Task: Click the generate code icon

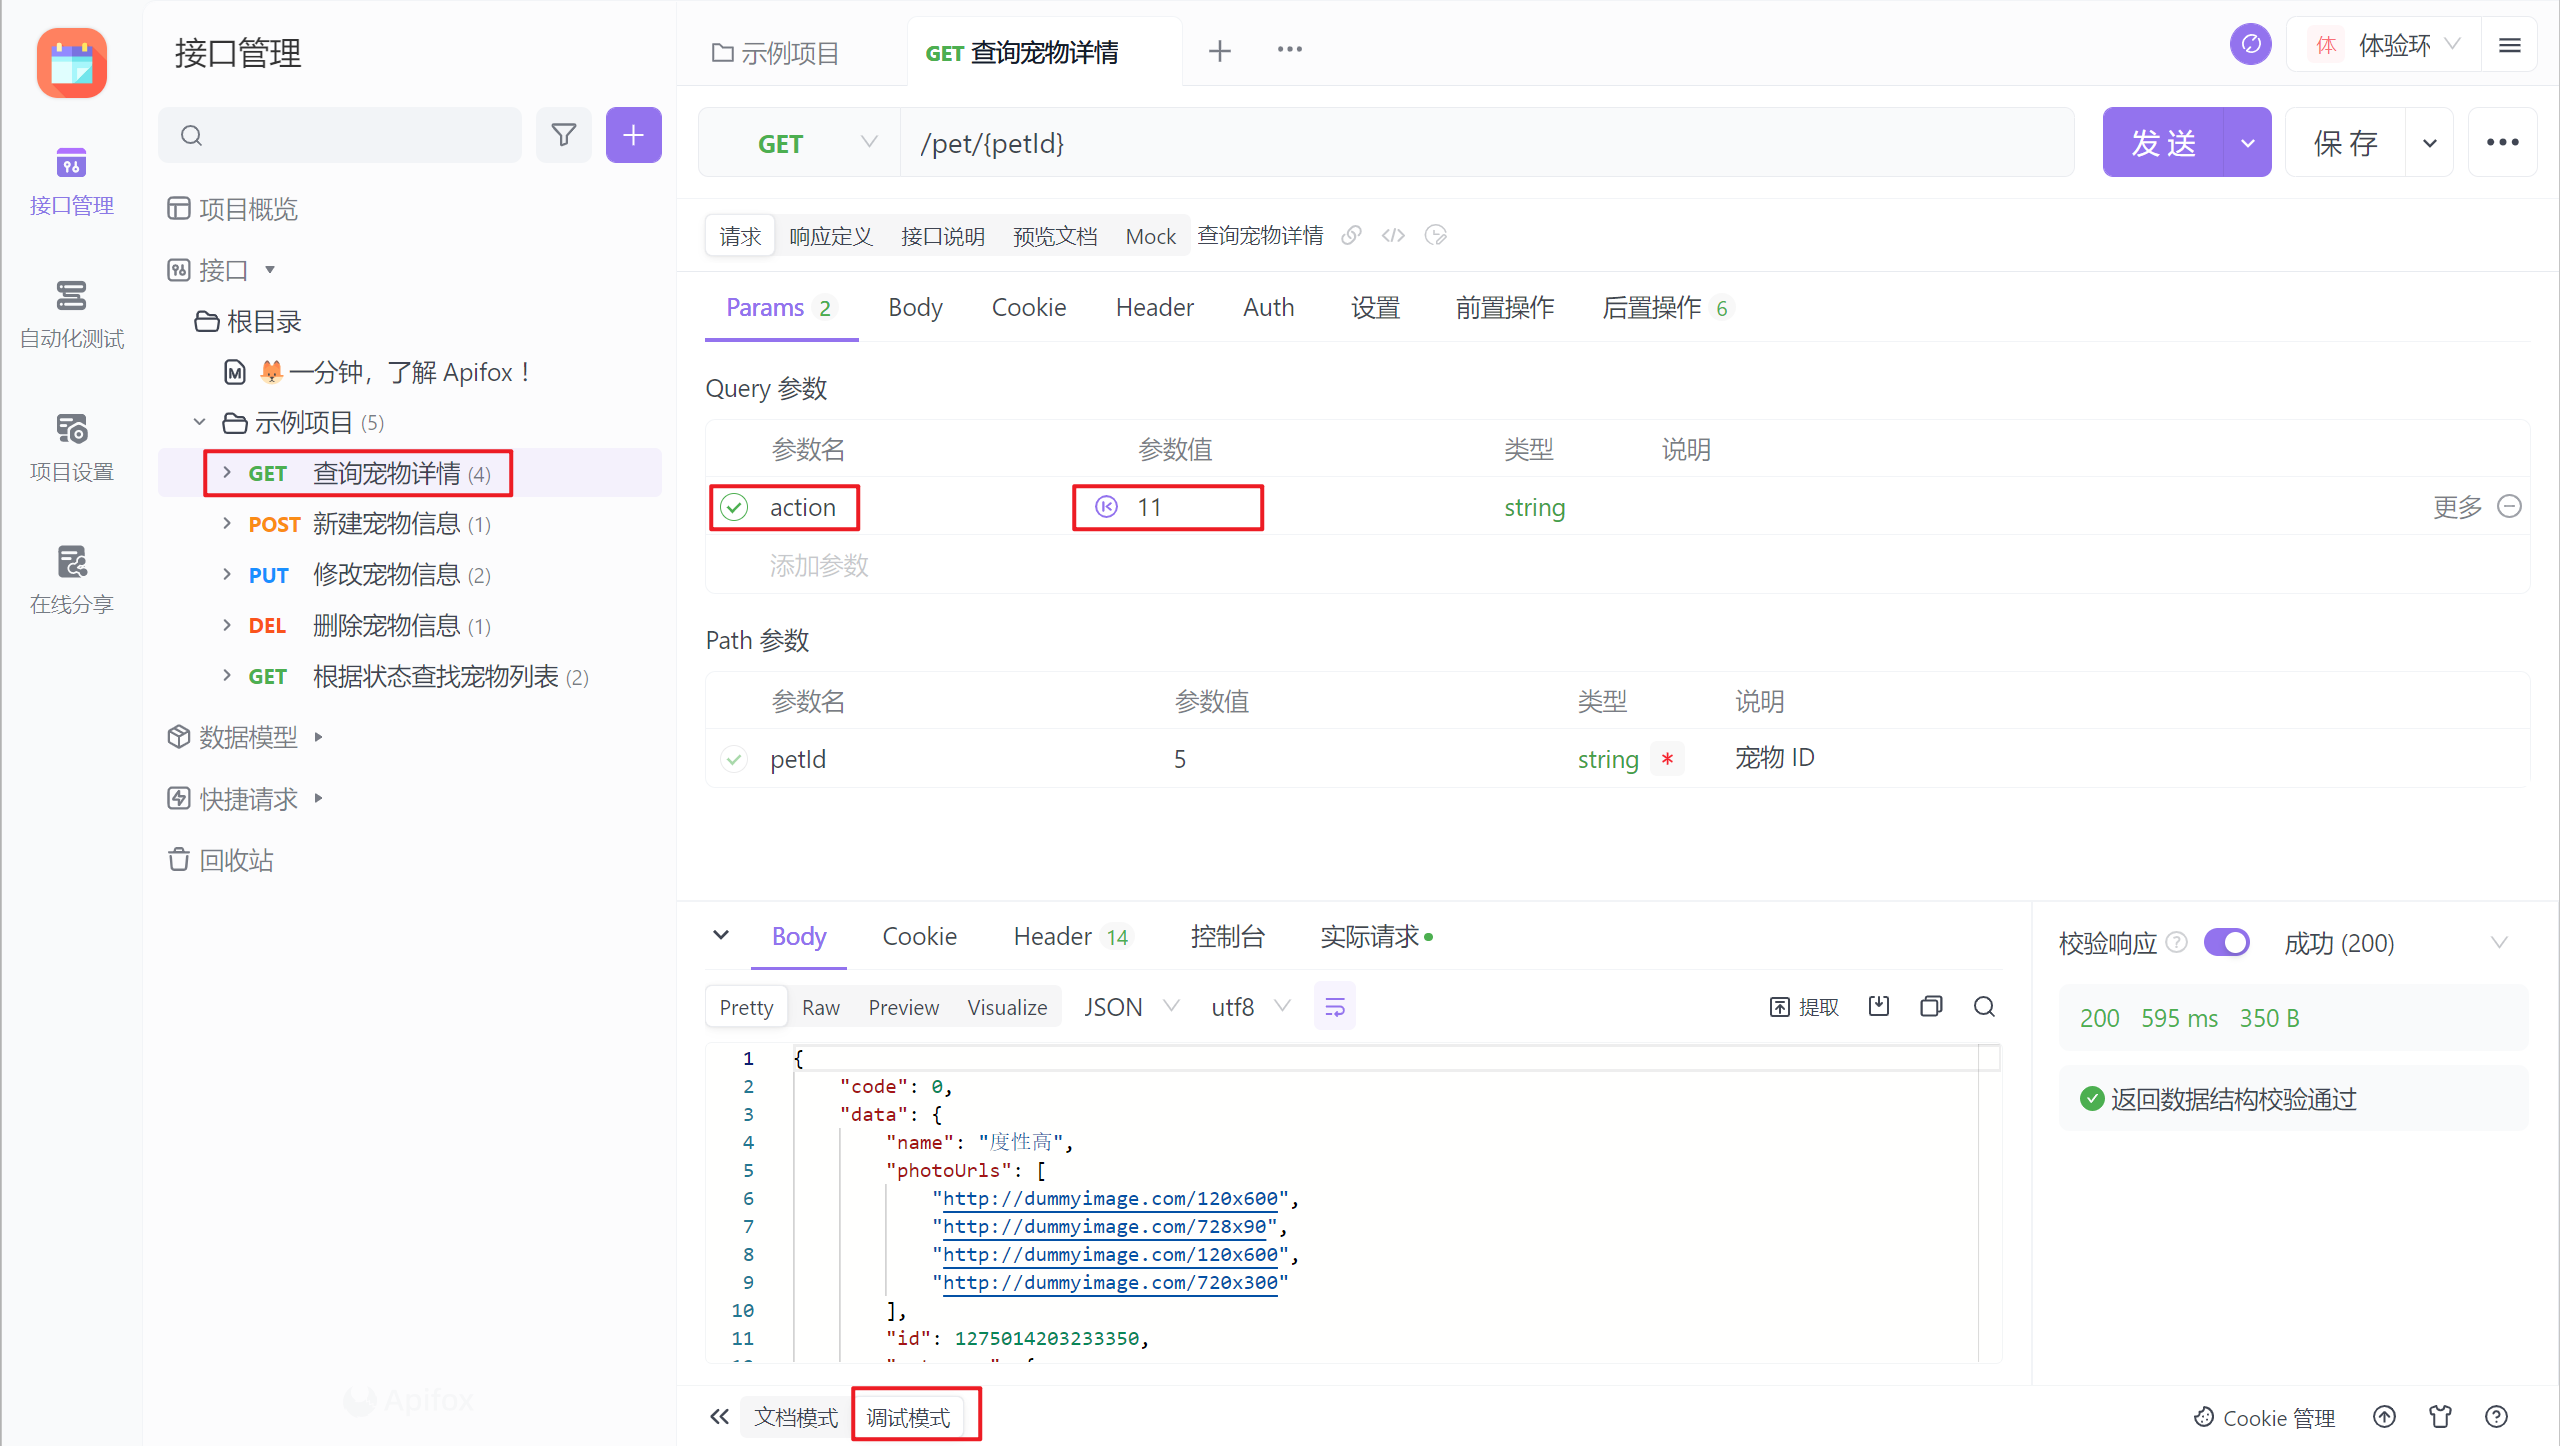Action: 1393,235
